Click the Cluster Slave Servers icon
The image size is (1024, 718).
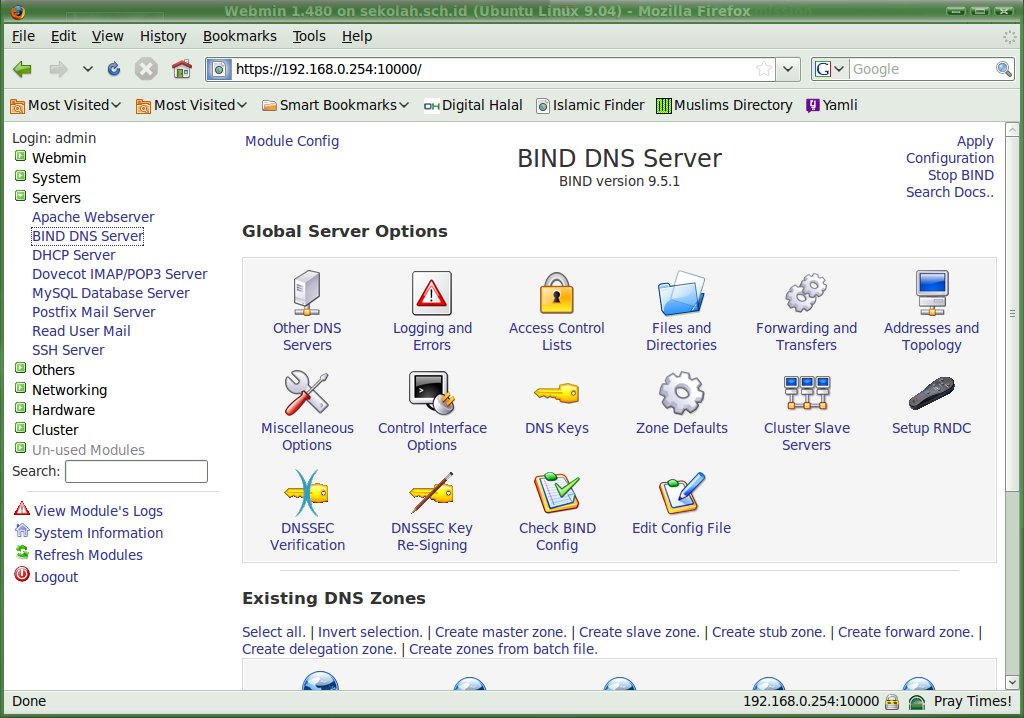806,394
